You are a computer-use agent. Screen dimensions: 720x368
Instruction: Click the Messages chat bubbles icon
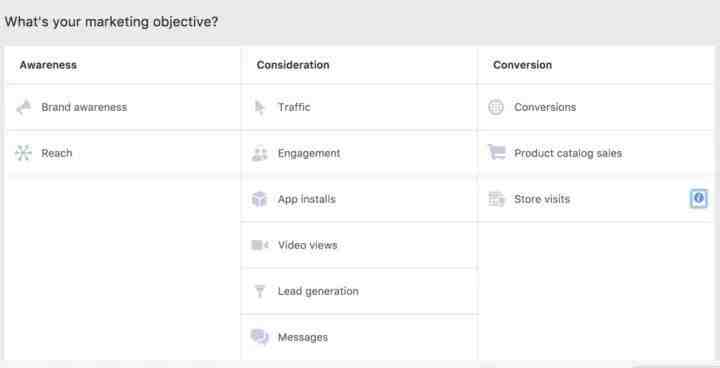click(259, 337)
